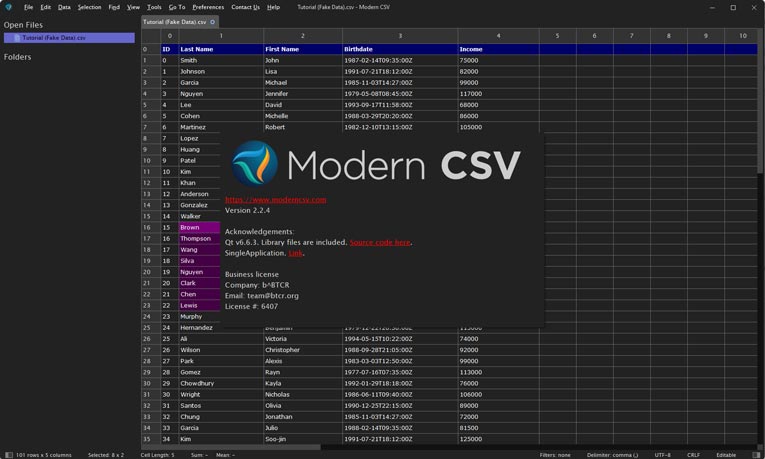This screenshot has width=765, height=459.
Task: Click the Modern CSV app icon in title bar
Action: [x=8, y=7]
